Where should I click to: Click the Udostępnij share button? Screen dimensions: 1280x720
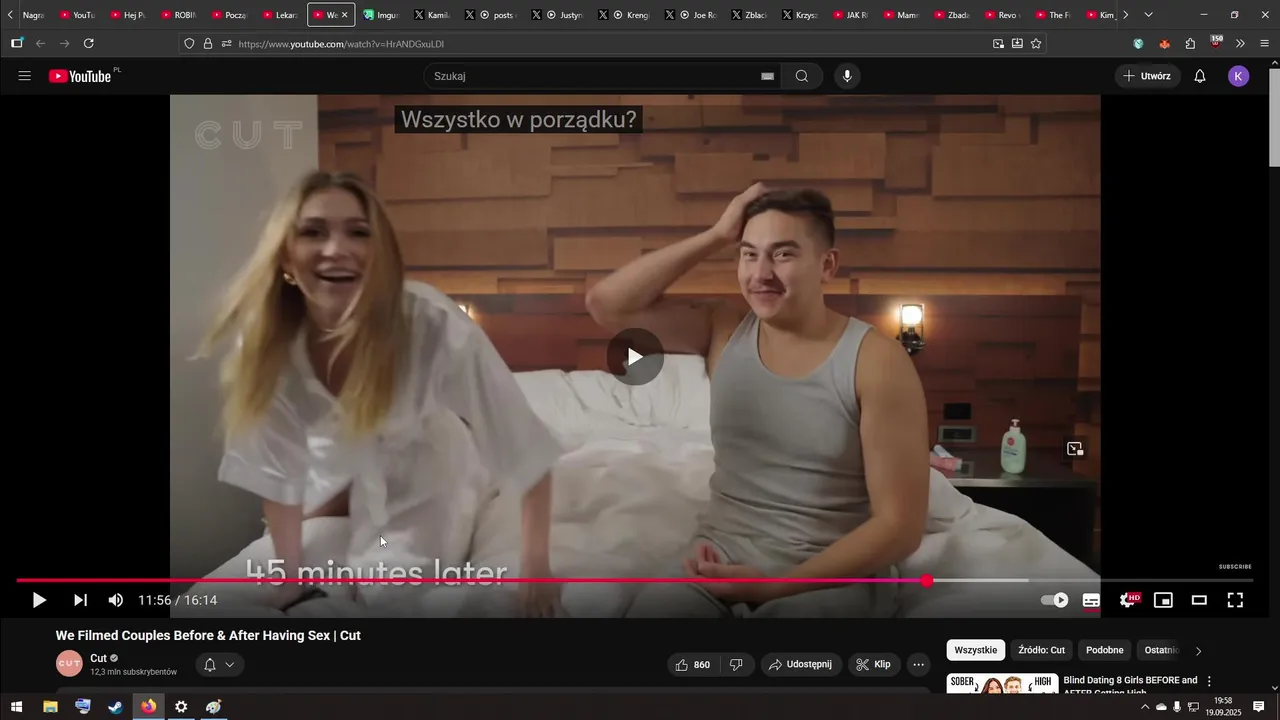coord(800,664)
